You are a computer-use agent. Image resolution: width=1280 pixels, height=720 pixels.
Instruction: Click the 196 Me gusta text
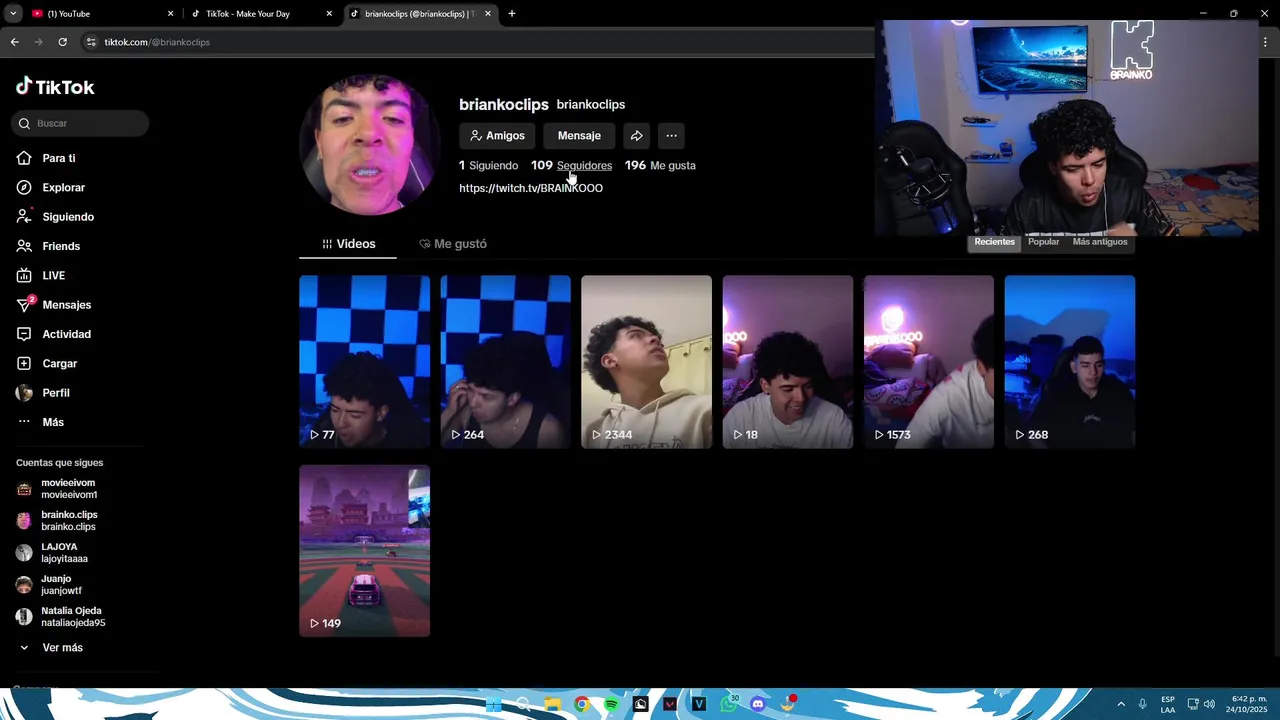pos(660,166)
